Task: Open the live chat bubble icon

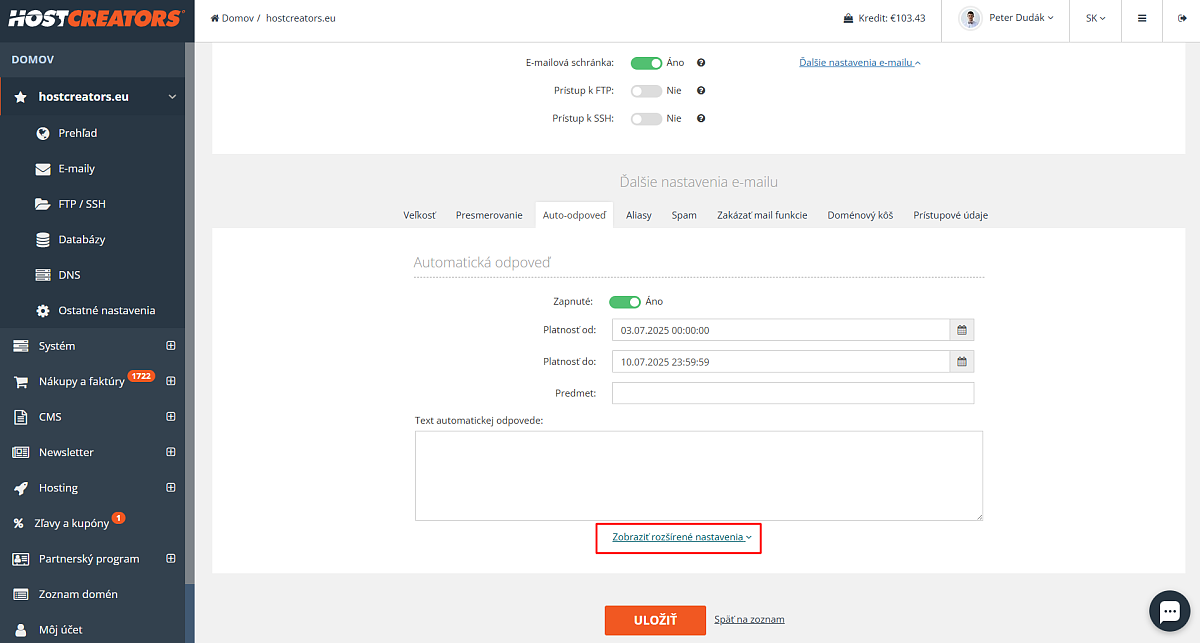Action: click(1168, 611)
